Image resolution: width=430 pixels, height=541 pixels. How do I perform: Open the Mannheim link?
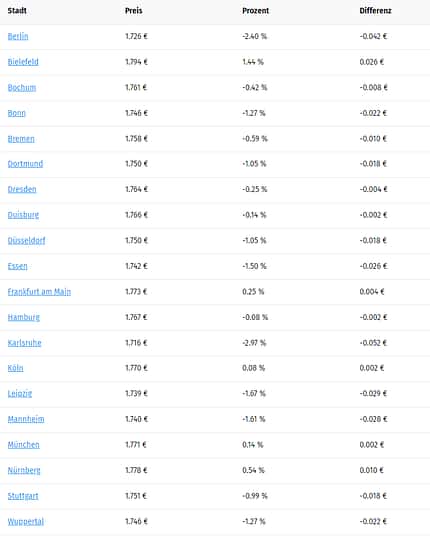click(x=26, y=419)
